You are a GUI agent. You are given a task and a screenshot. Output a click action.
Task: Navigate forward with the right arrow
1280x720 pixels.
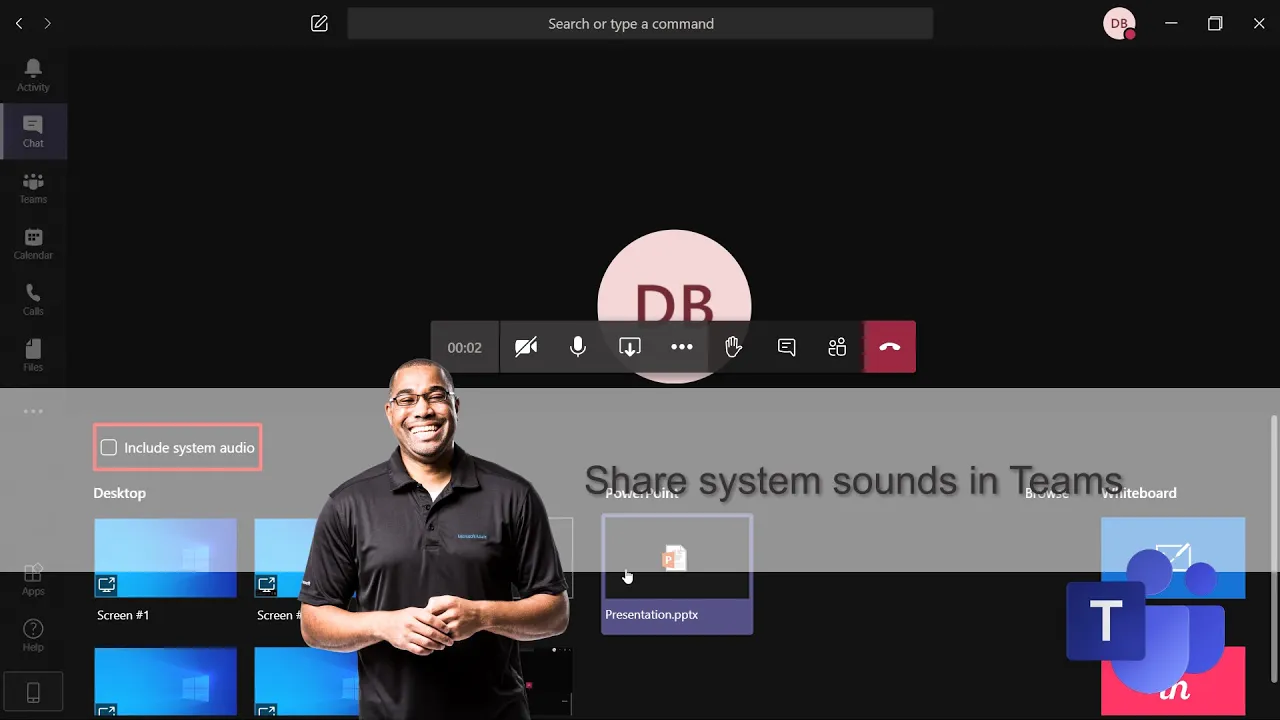click(x=47, y=23)
